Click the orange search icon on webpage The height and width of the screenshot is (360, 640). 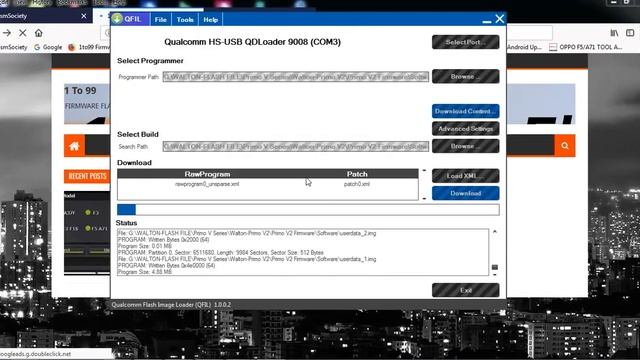tap(565, 146)
